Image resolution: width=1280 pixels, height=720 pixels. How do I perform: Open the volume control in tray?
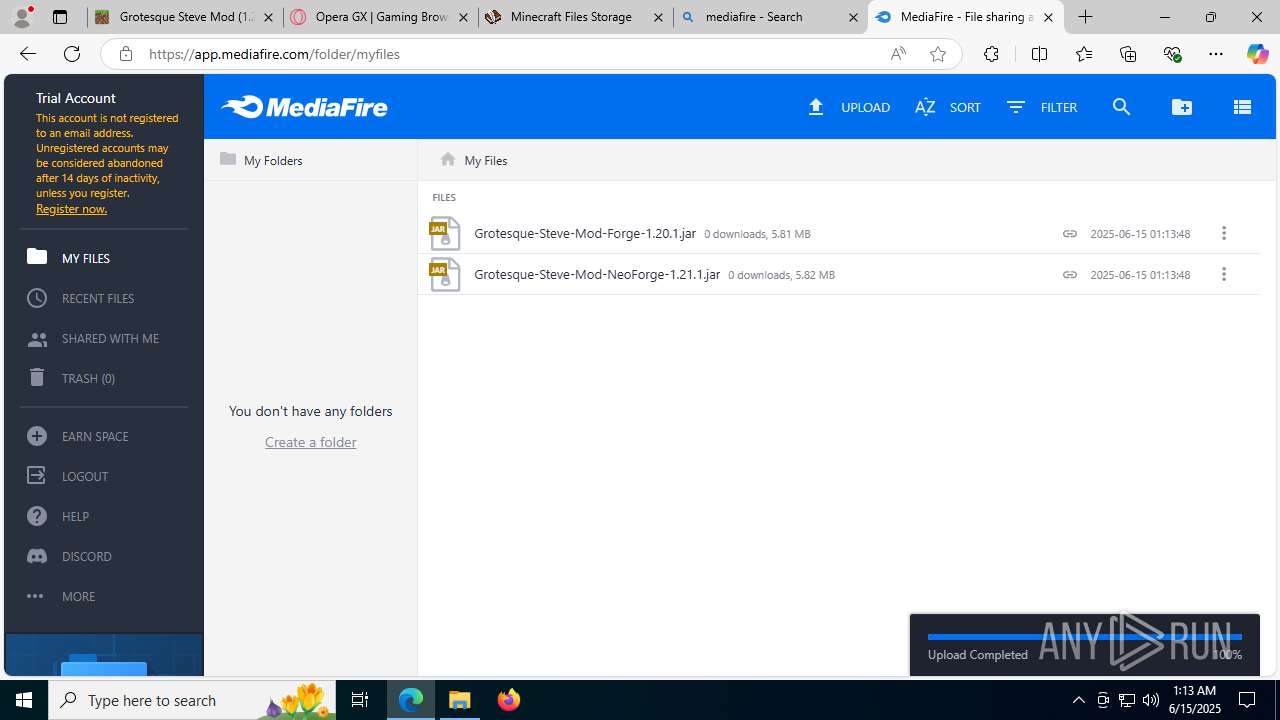pos(1151,700)
